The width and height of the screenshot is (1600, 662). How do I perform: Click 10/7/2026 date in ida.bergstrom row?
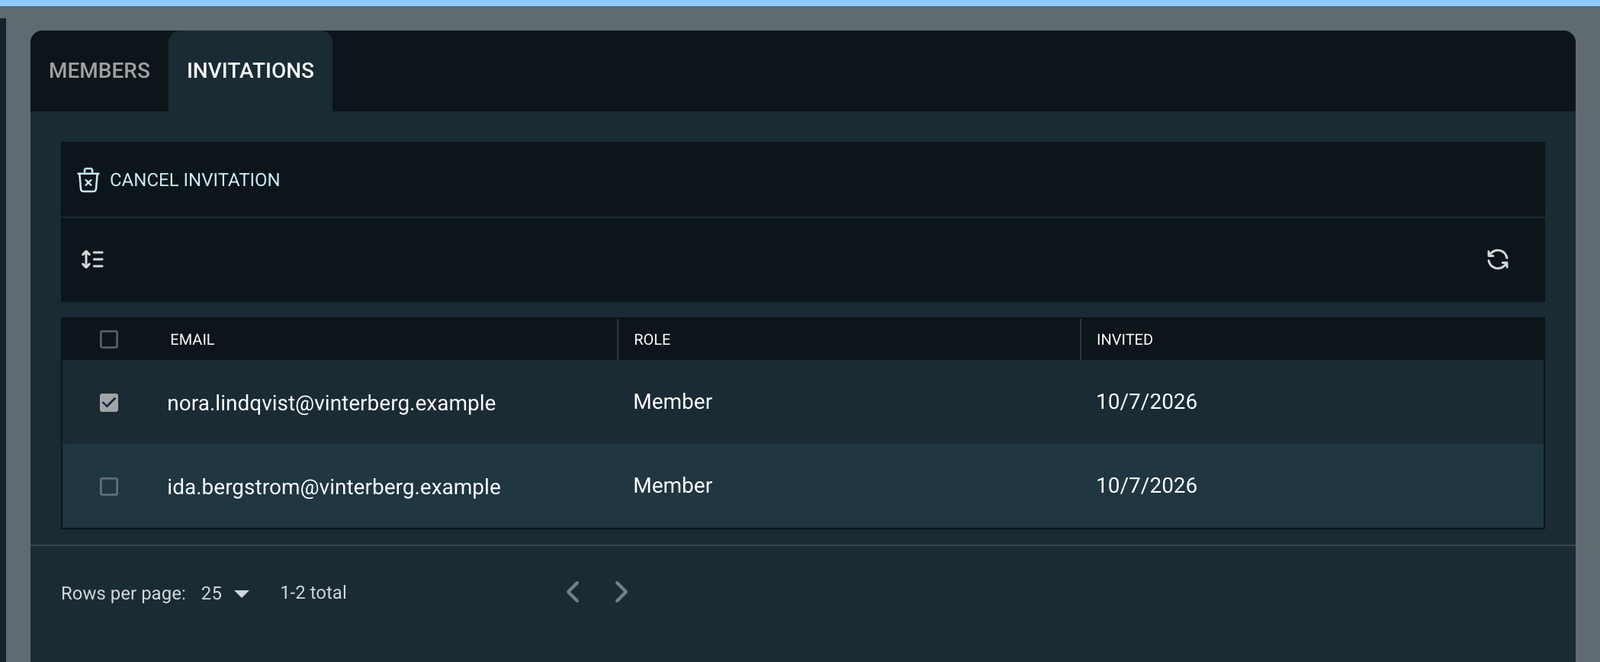tap(1146, 486)
